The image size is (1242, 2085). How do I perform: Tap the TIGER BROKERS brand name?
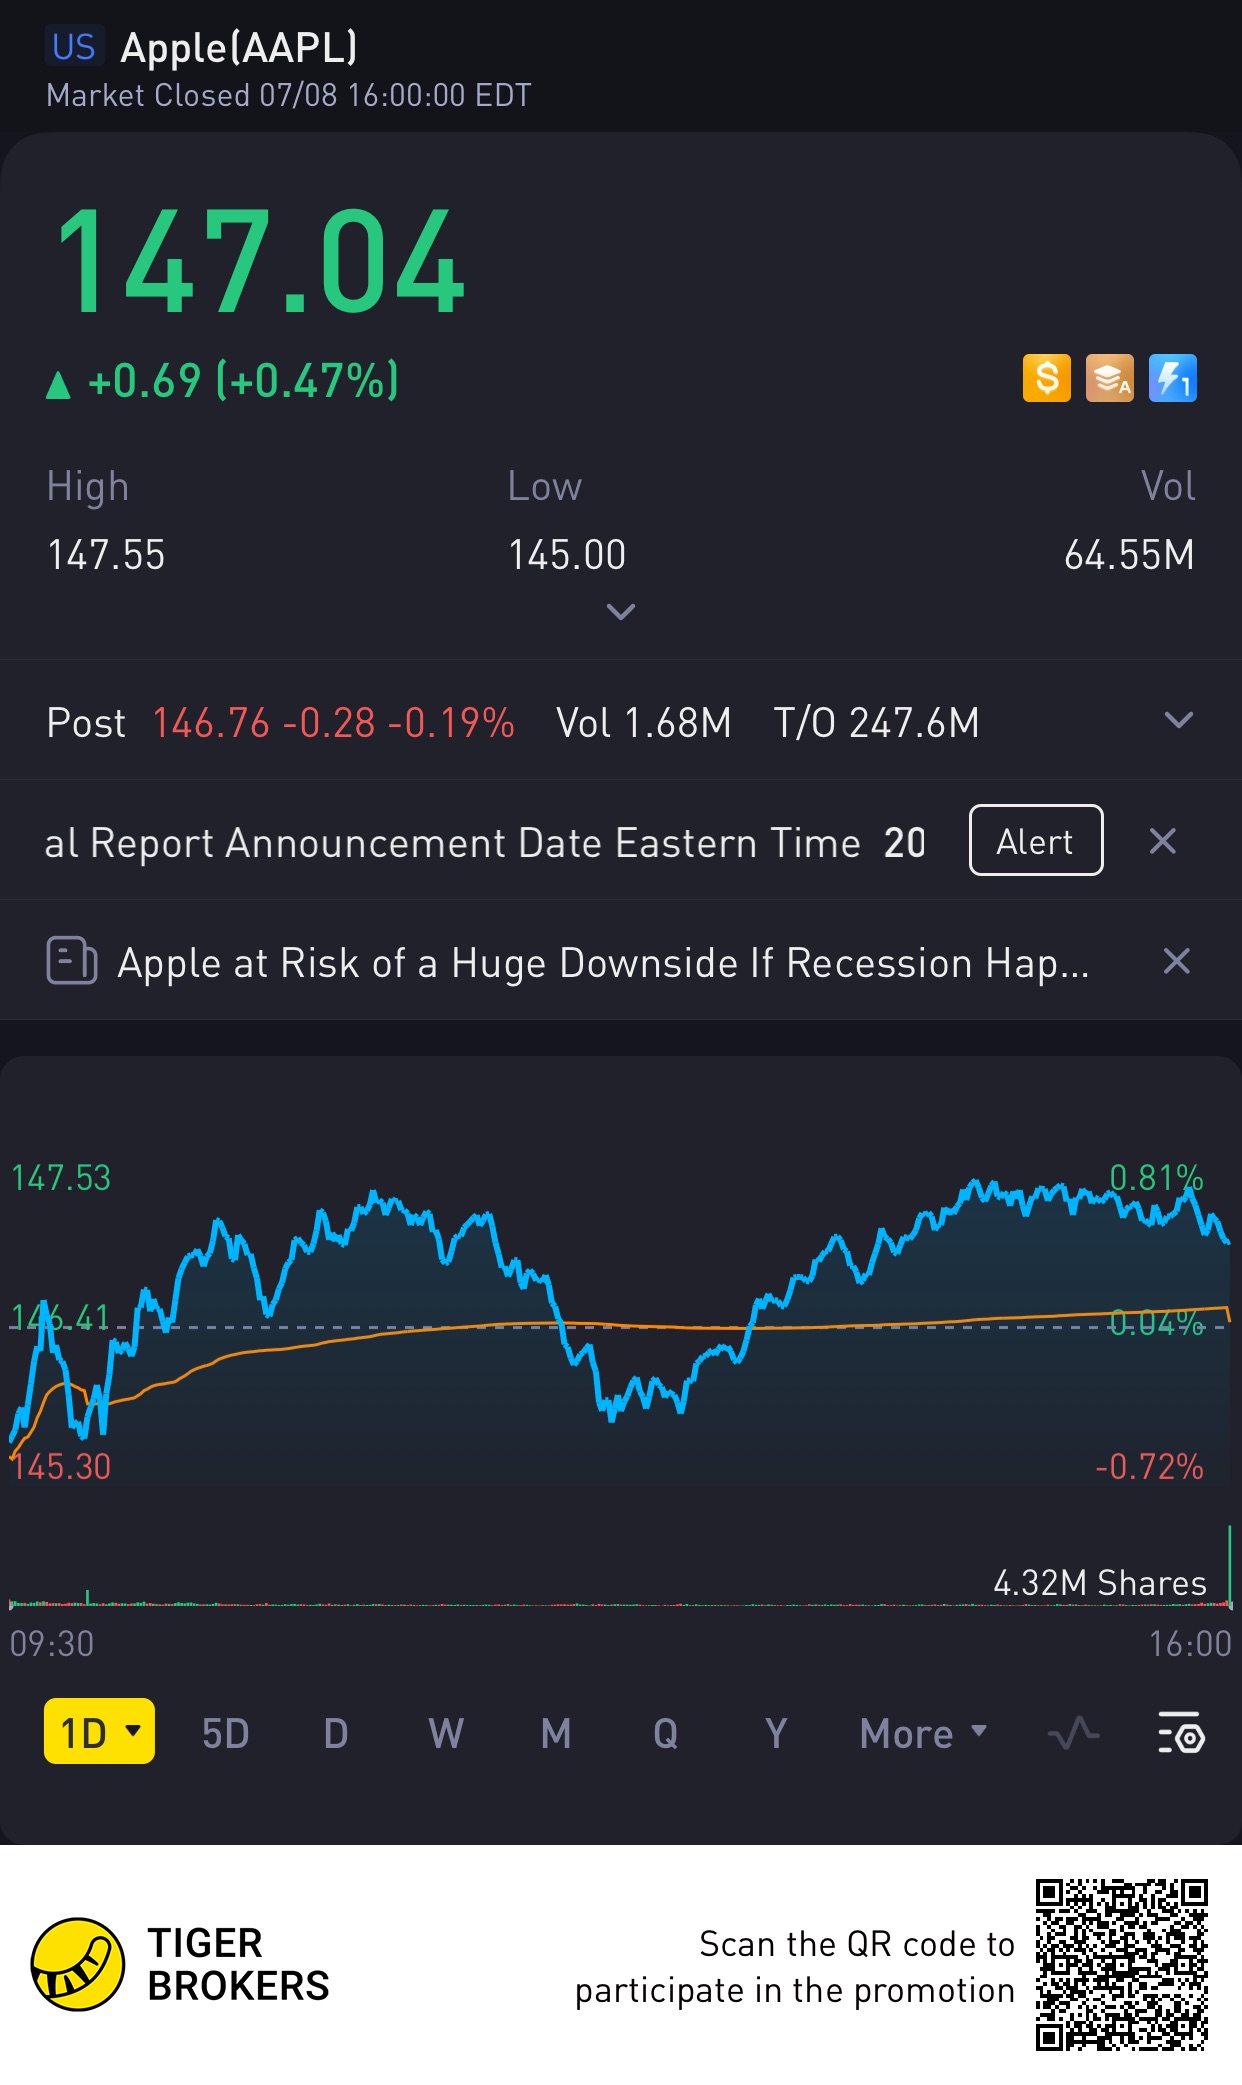click(238, 1965)
